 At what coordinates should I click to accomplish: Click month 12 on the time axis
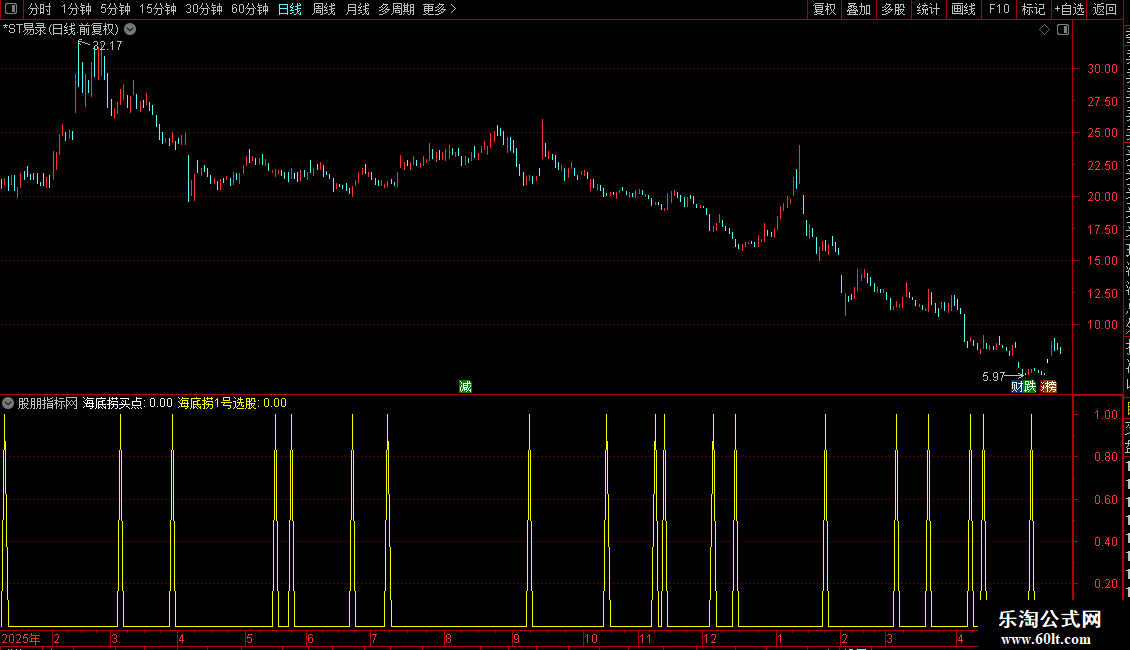point(710,638)
